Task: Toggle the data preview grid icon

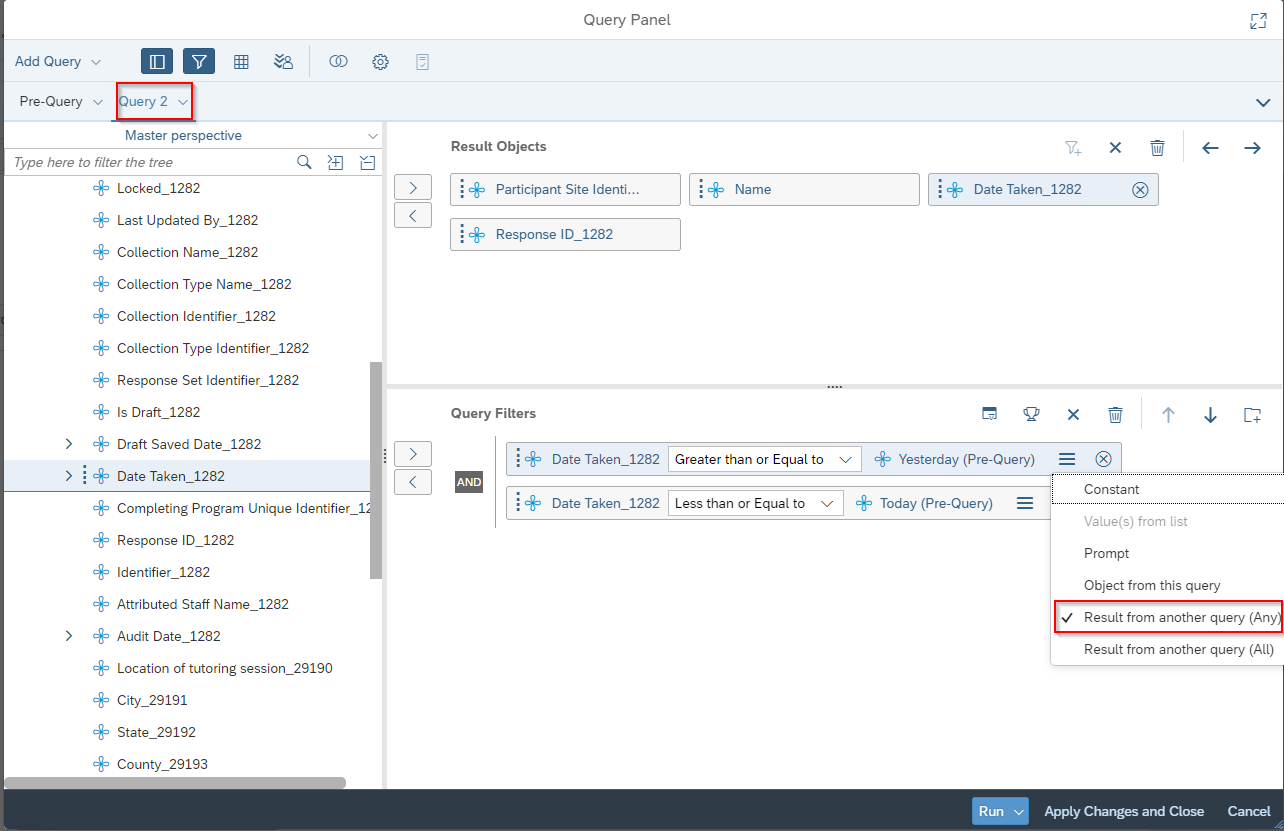Action: point(241,61)
